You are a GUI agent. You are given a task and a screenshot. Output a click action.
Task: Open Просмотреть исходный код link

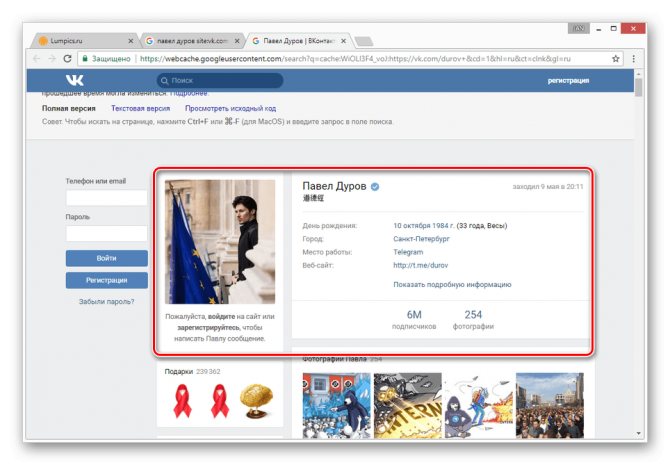click(230, 109)
